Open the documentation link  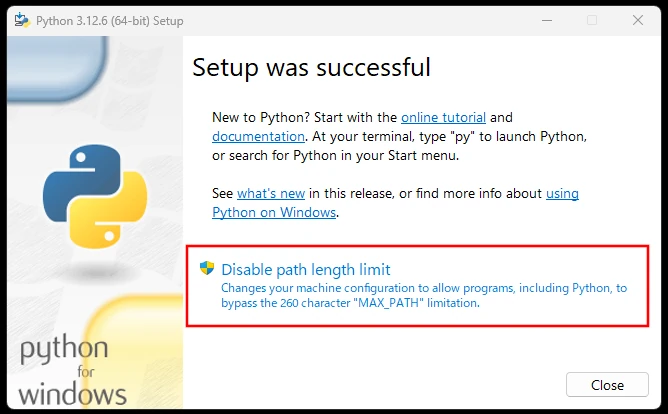coord(258,136)
